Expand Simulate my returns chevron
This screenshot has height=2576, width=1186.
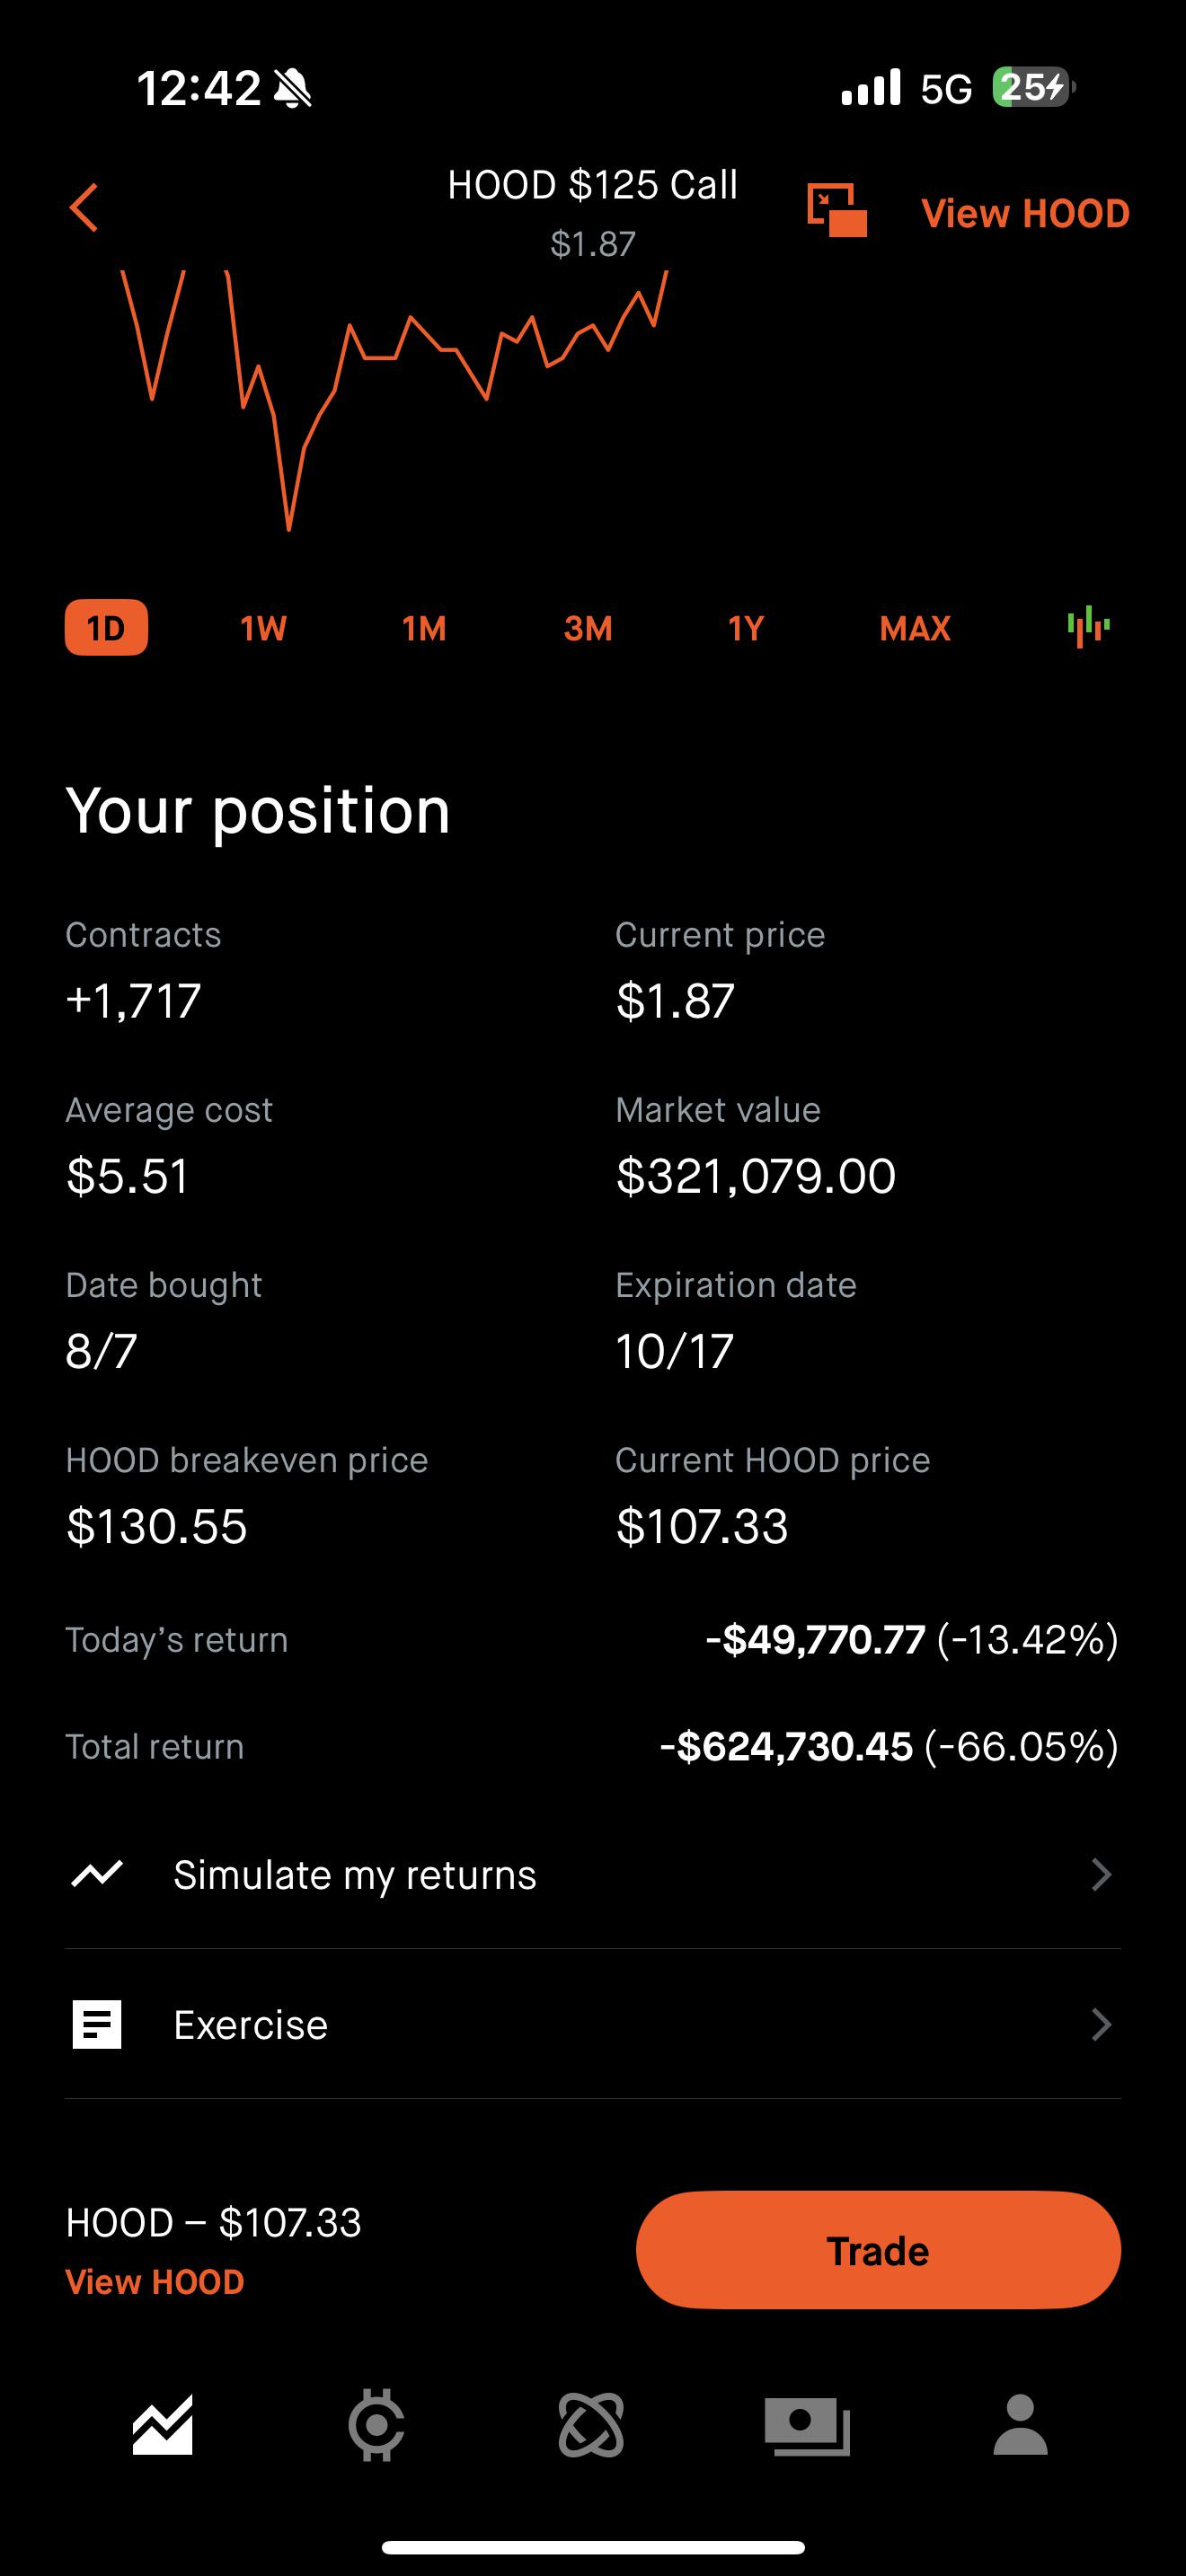point(1100,1874)
